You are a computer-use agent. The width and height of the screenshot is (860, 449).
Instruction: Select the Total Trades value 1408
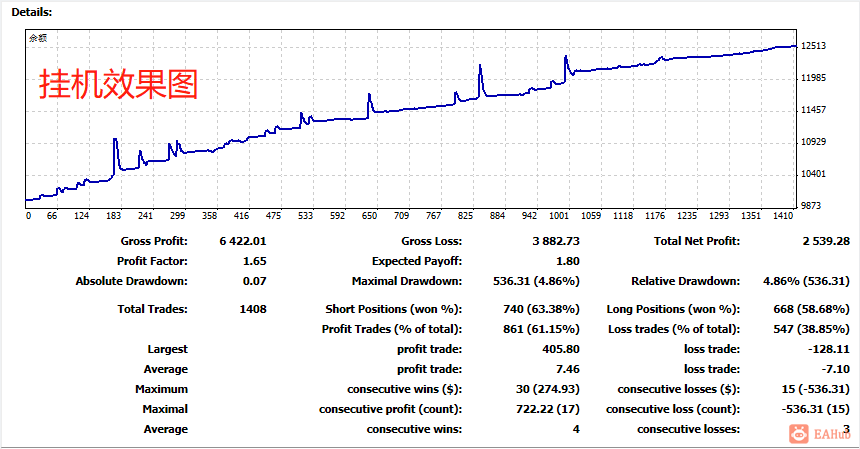[253, 309]
